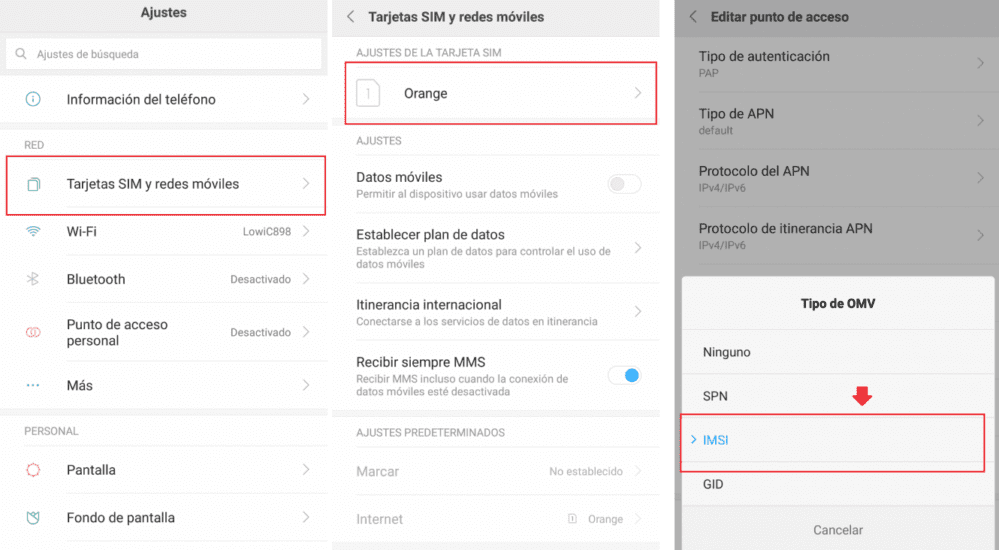Click the Desactivado status on Bluetooth row

pos(261,279)
